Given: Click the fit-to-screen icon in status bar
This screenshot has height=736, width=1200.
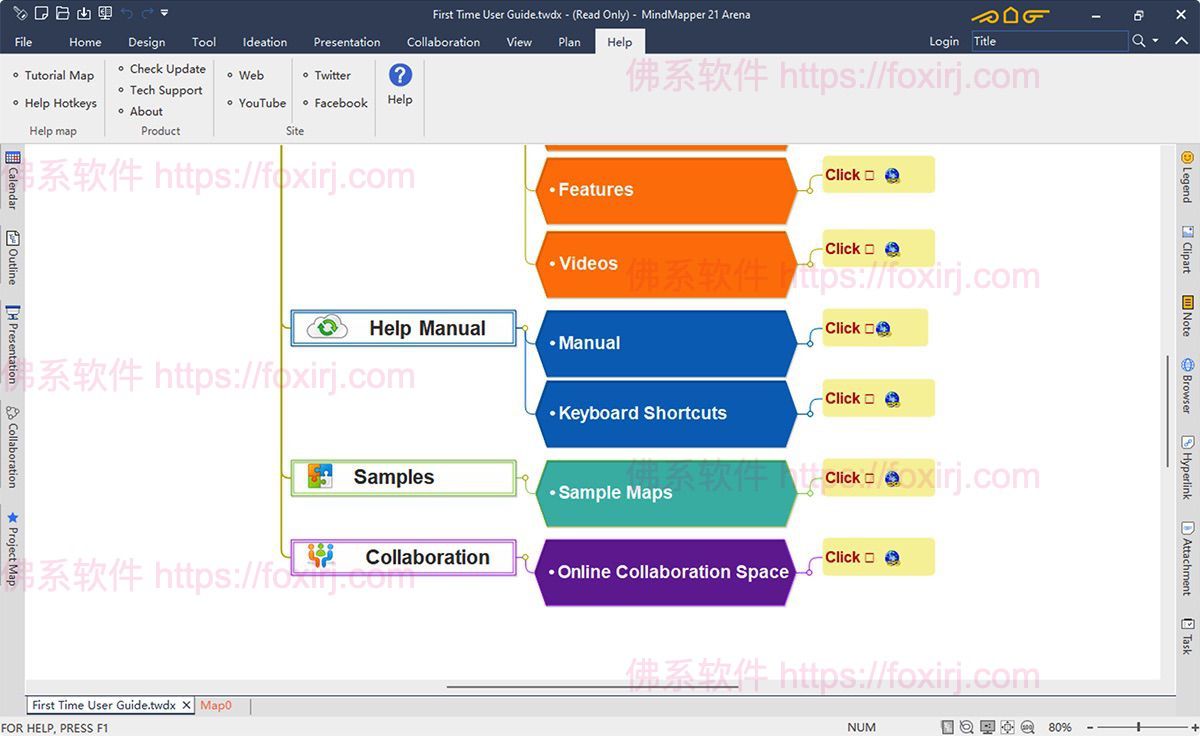Looking at the screenshot, I should tap(1008, 727).
